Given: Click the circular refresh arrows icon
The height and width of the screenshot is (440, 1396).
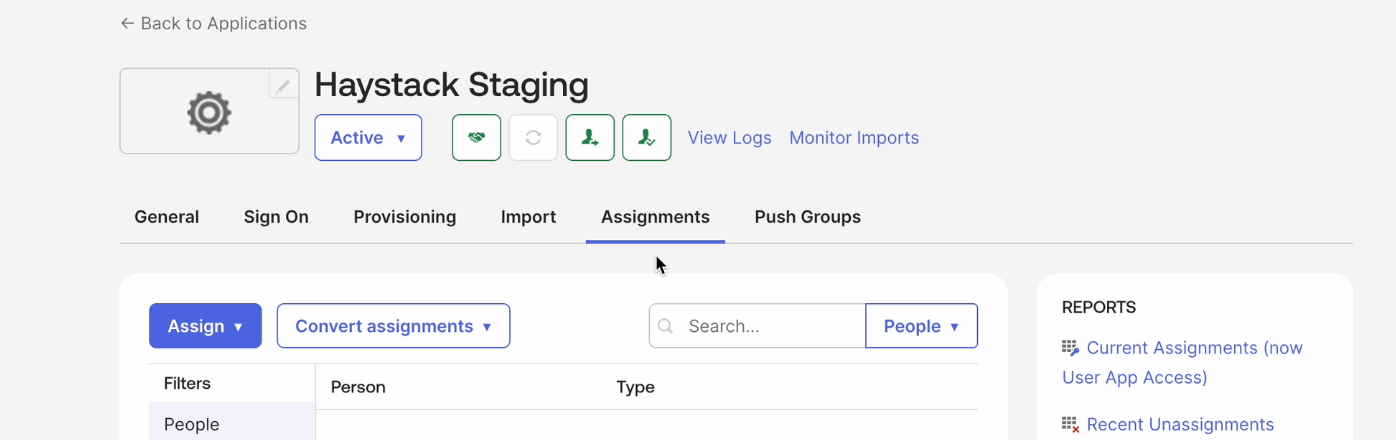Looking at the screenshot, I should (x=533, y=138).
